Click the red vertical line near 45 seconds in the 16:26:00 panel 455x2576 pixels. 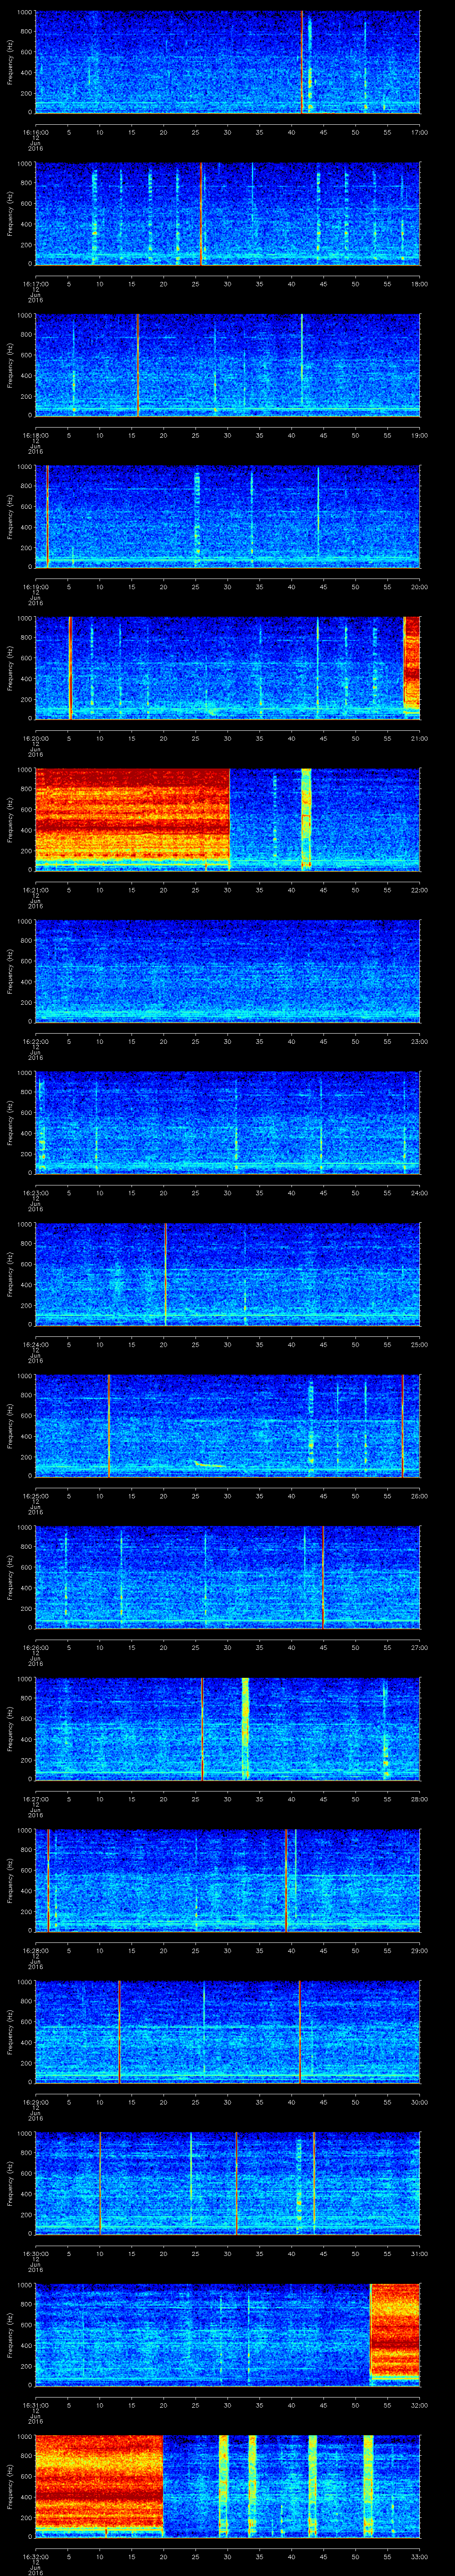[323, 1577]
